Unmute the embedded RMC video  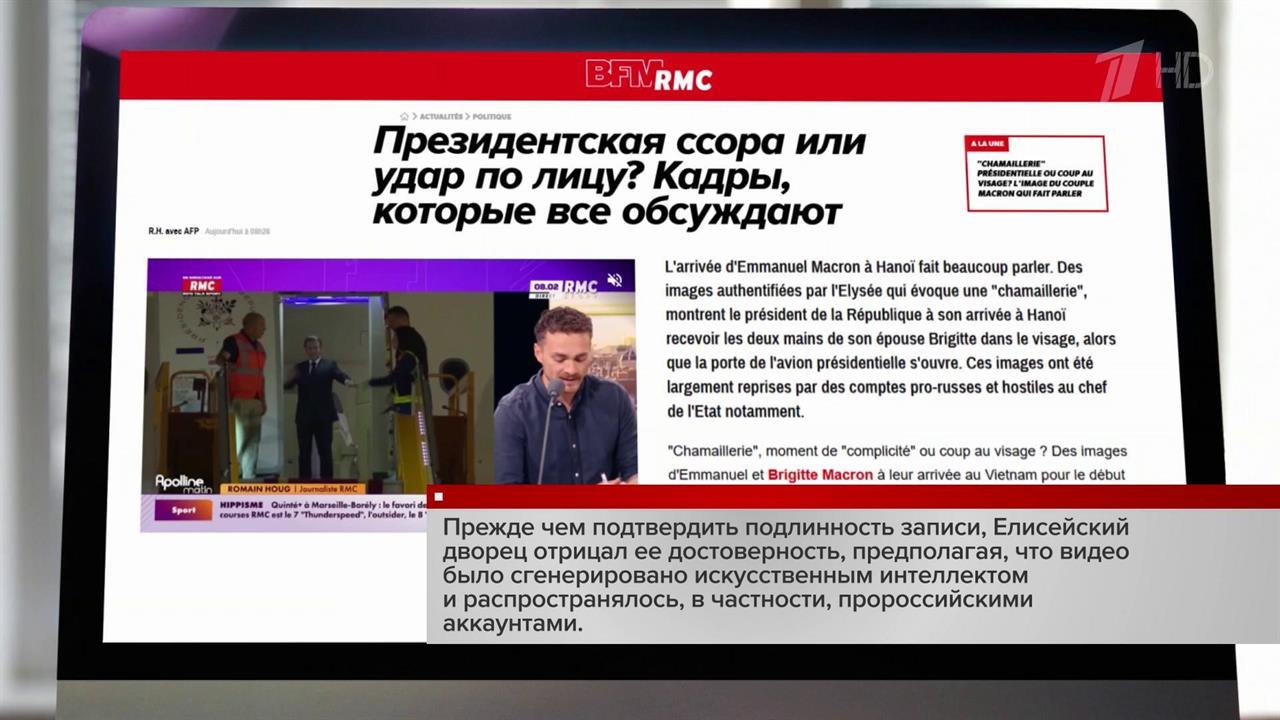click(616, 280)
